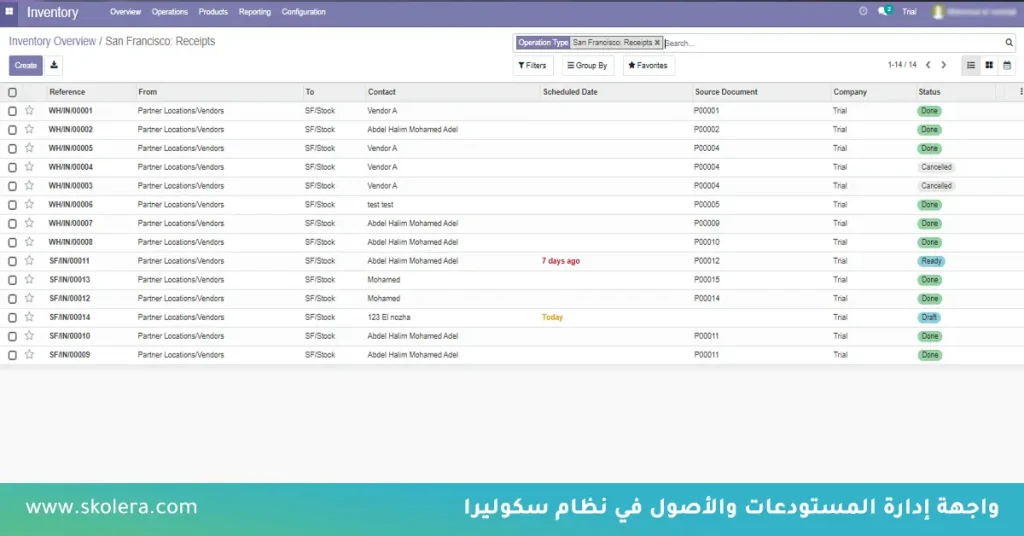Check the WH/IN/00008 row checkbox
The image size is (1024, 536).
(12, 242)
